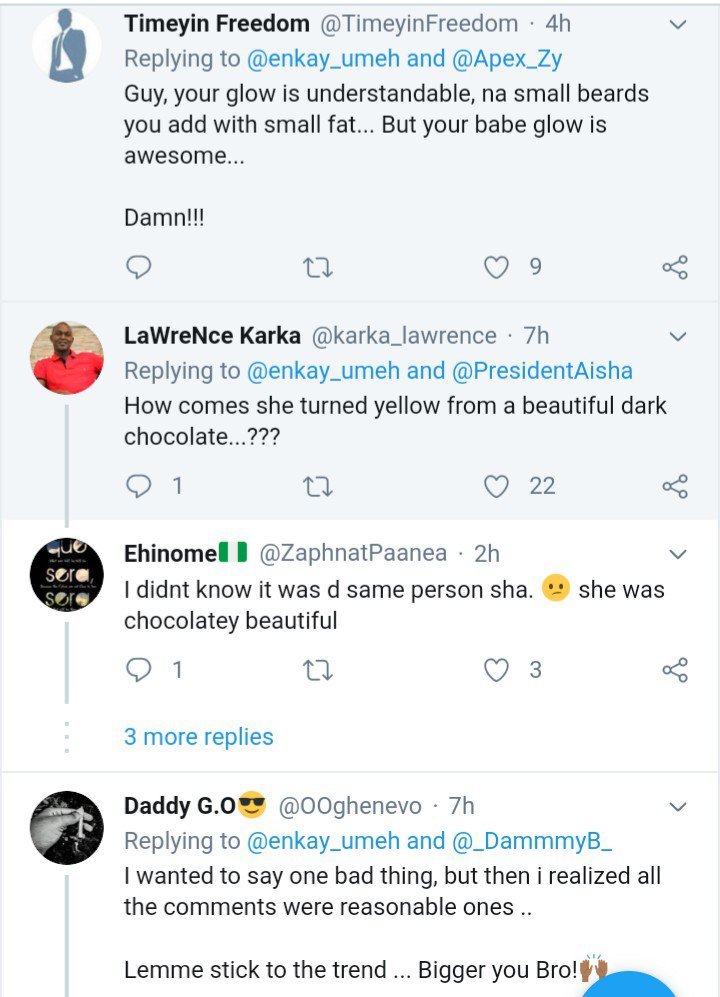720x997 pixels.
Task: Like Timeyin Freedom's tweet
Action: [497, 267]
